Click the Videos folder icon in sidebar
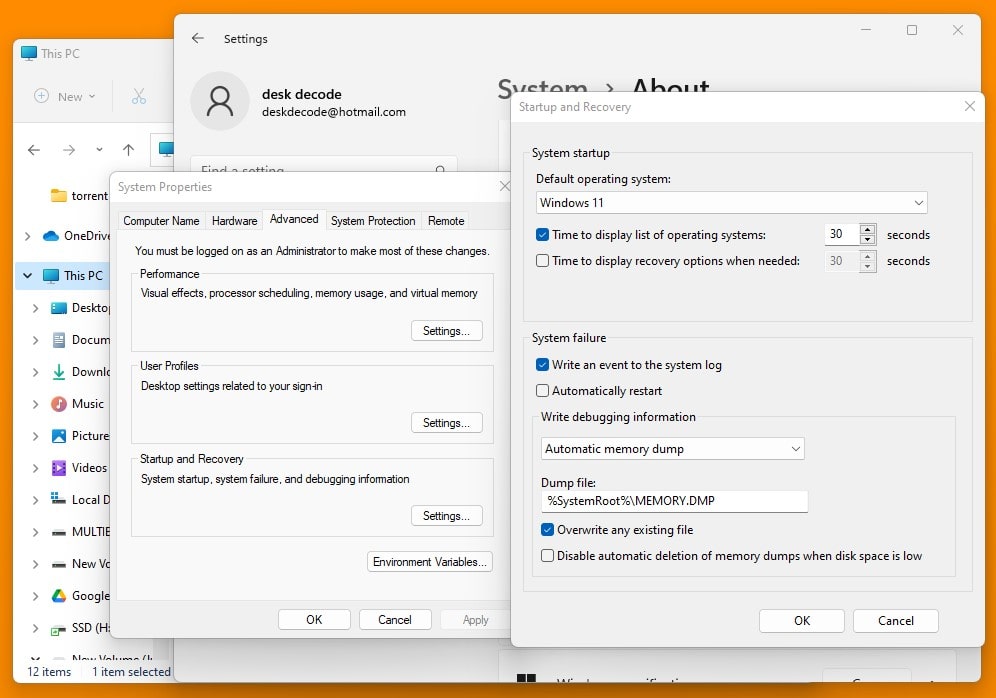Viewport: 996px width, 698px height. (60, 468)
